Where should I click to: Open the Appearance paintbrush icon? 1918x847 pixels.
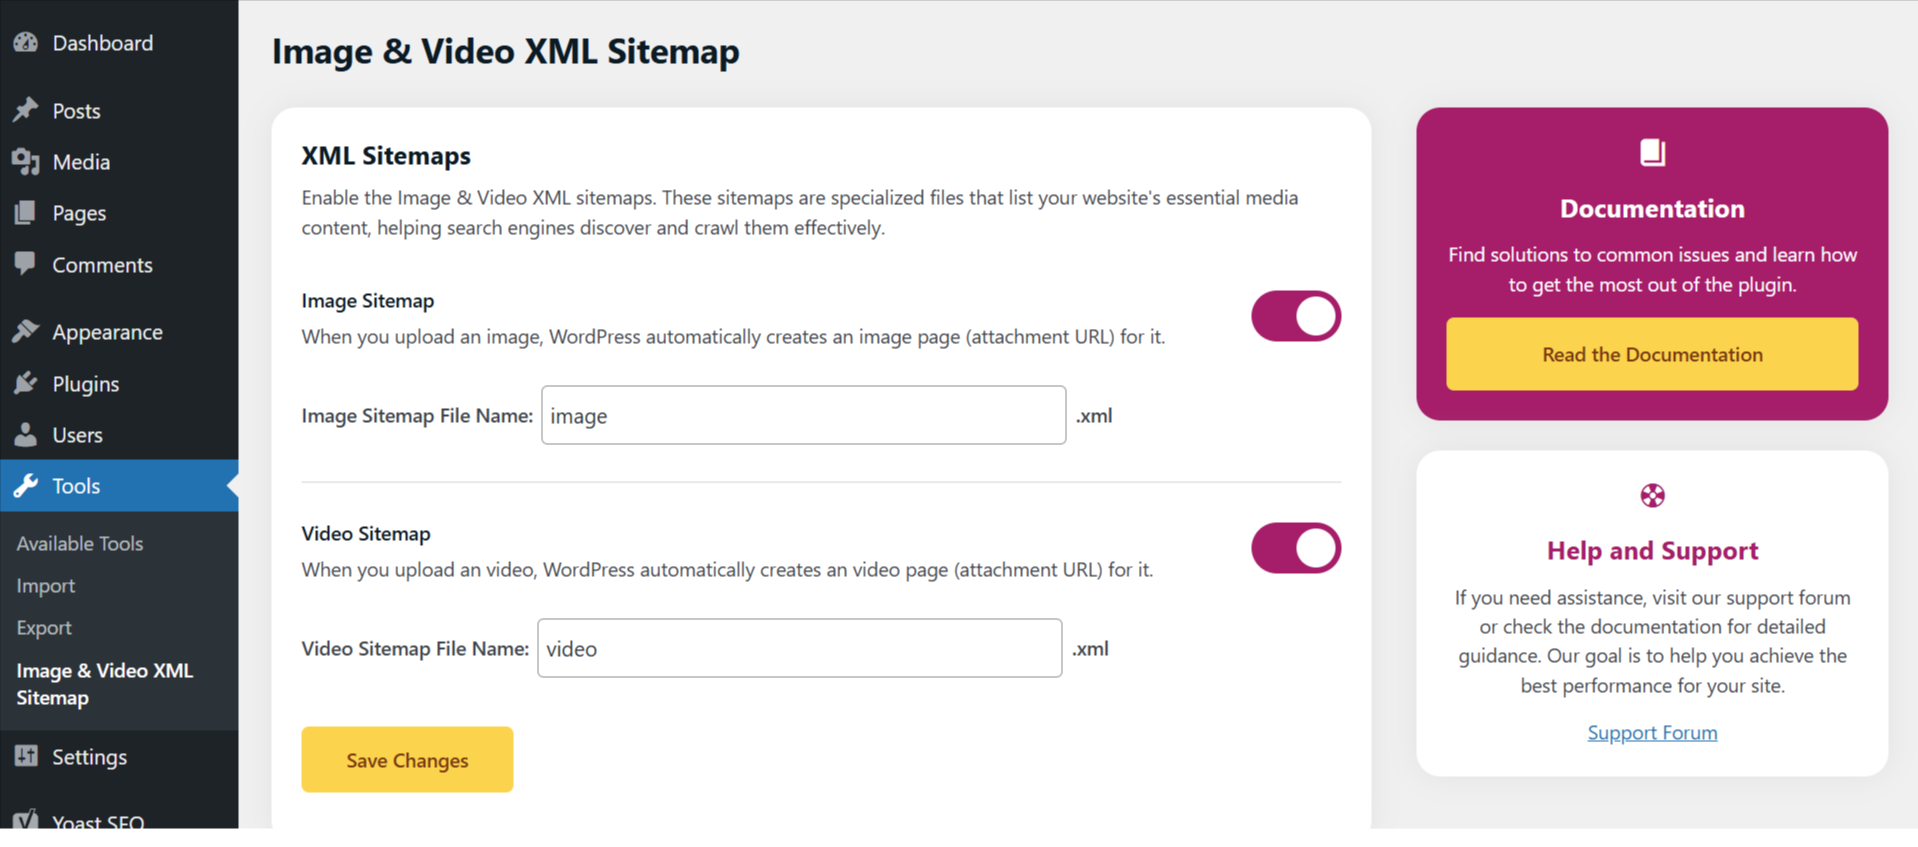(26, 332)
